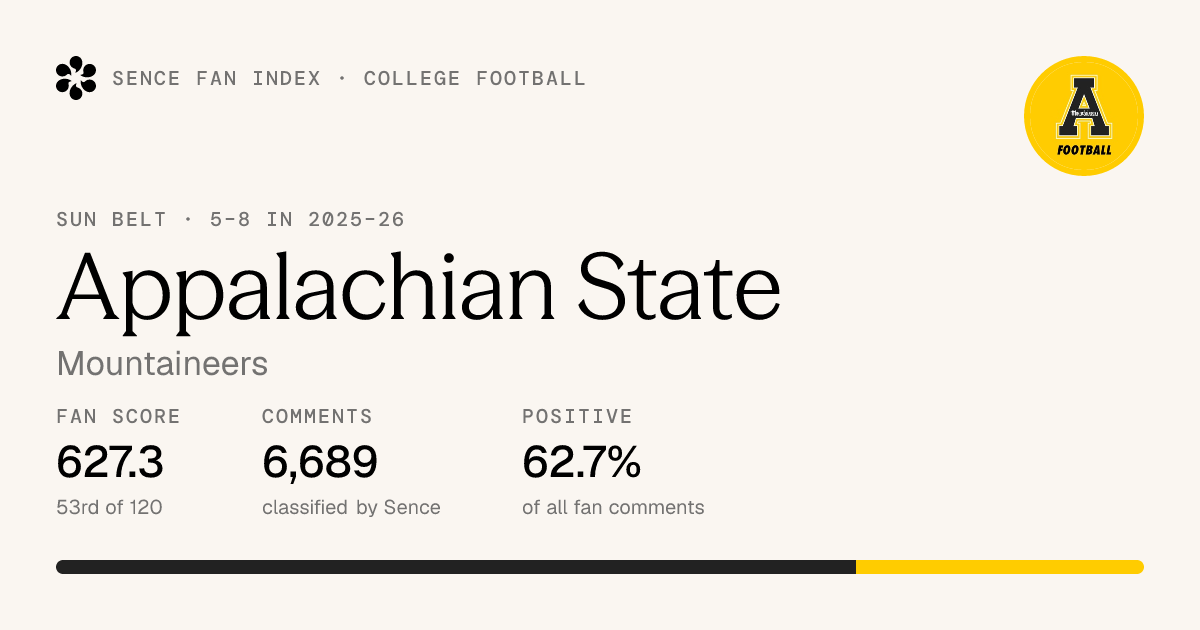Click the COLLEGE FOOTBALL header label
1200x630 pixels.
pyautogui.click(x=475, y=79)
